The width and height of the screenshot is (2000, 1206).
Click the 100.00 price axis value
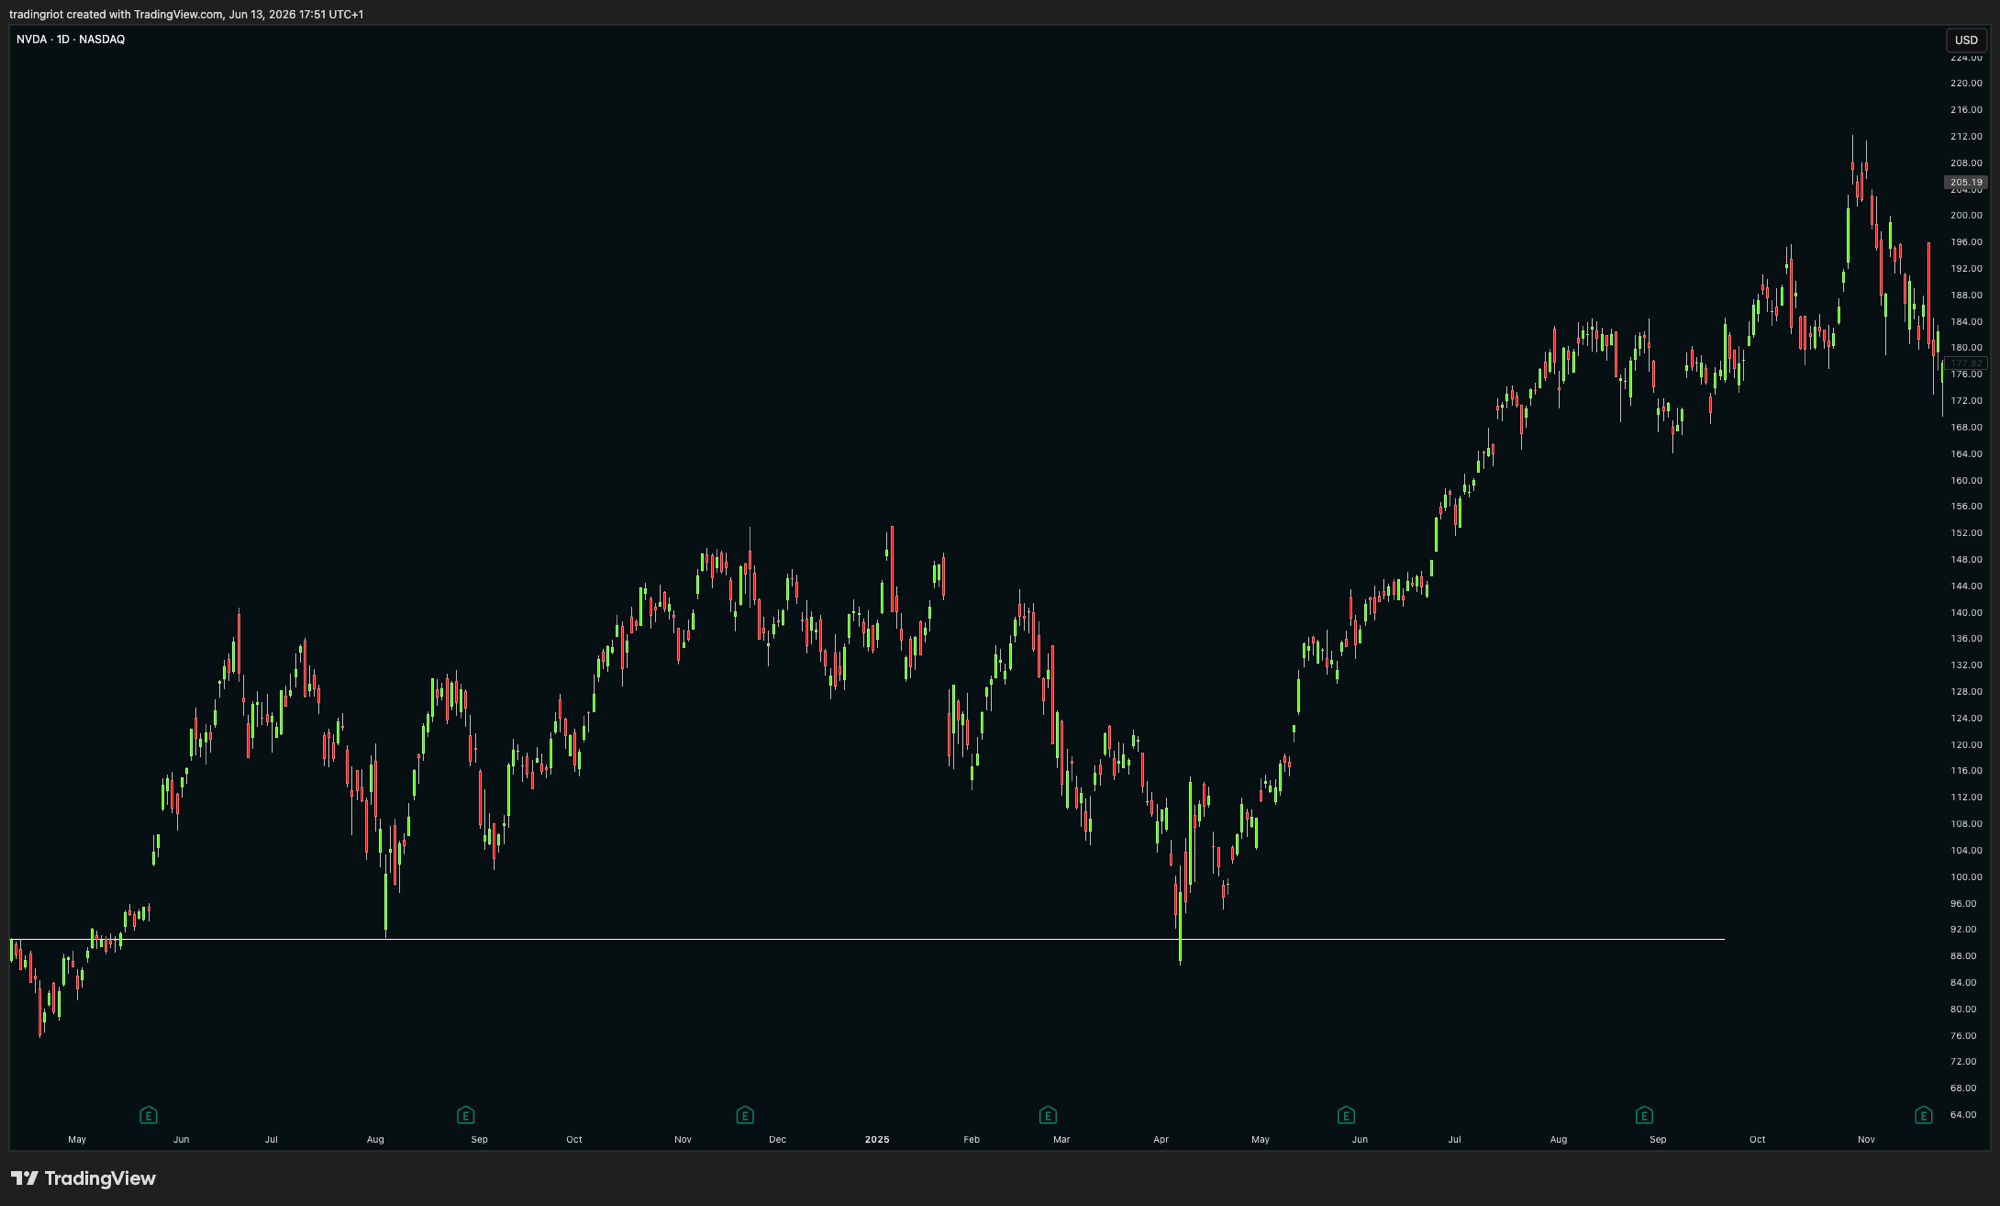coord(1966,877)
